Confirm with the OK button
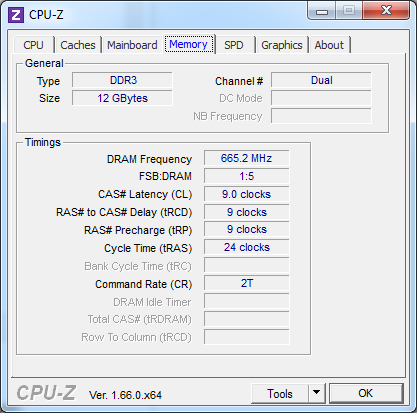The image size is (417, 413). pos(366,393)
